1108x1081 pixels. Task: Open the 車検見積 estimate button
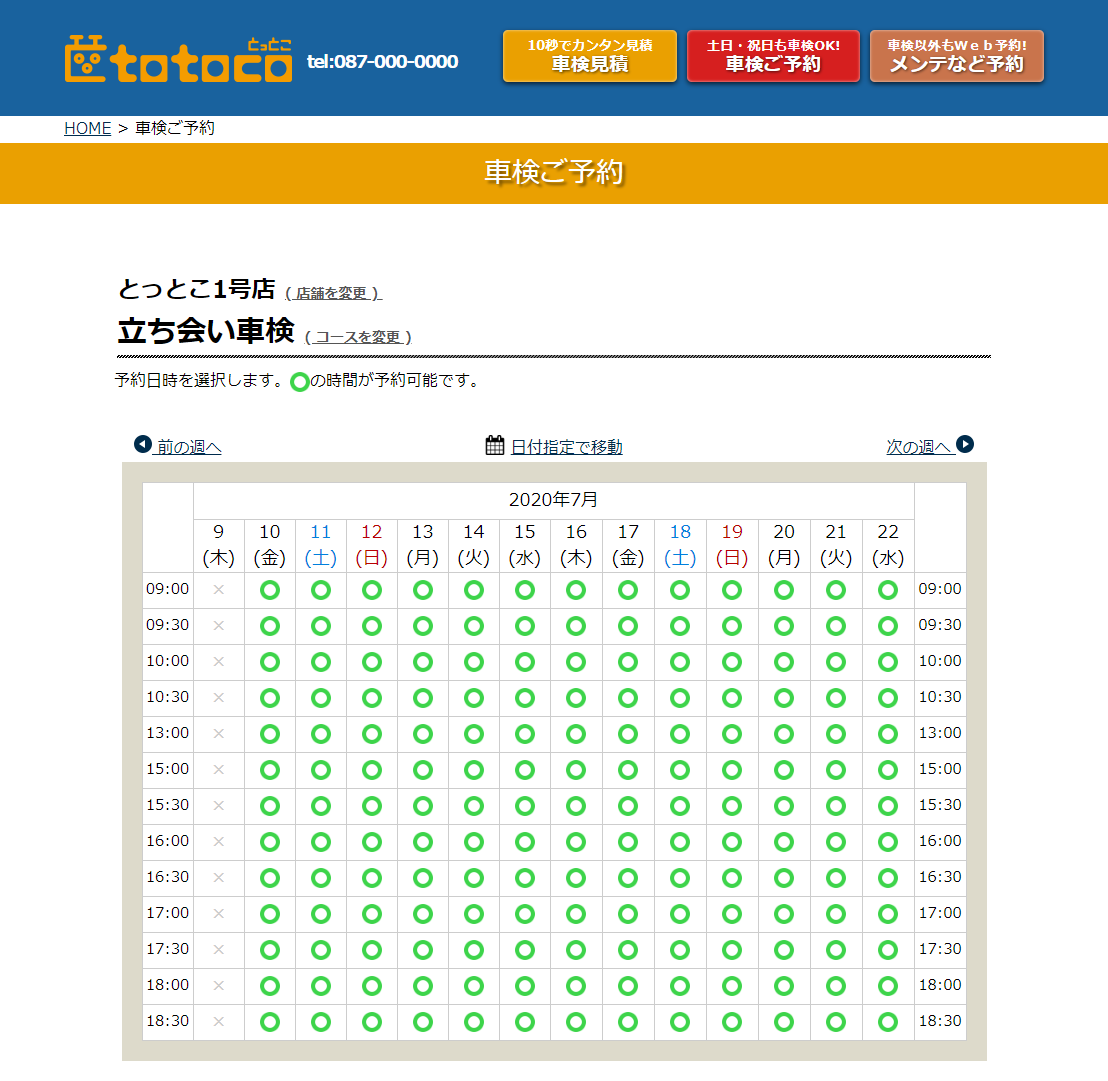point(590,56)
